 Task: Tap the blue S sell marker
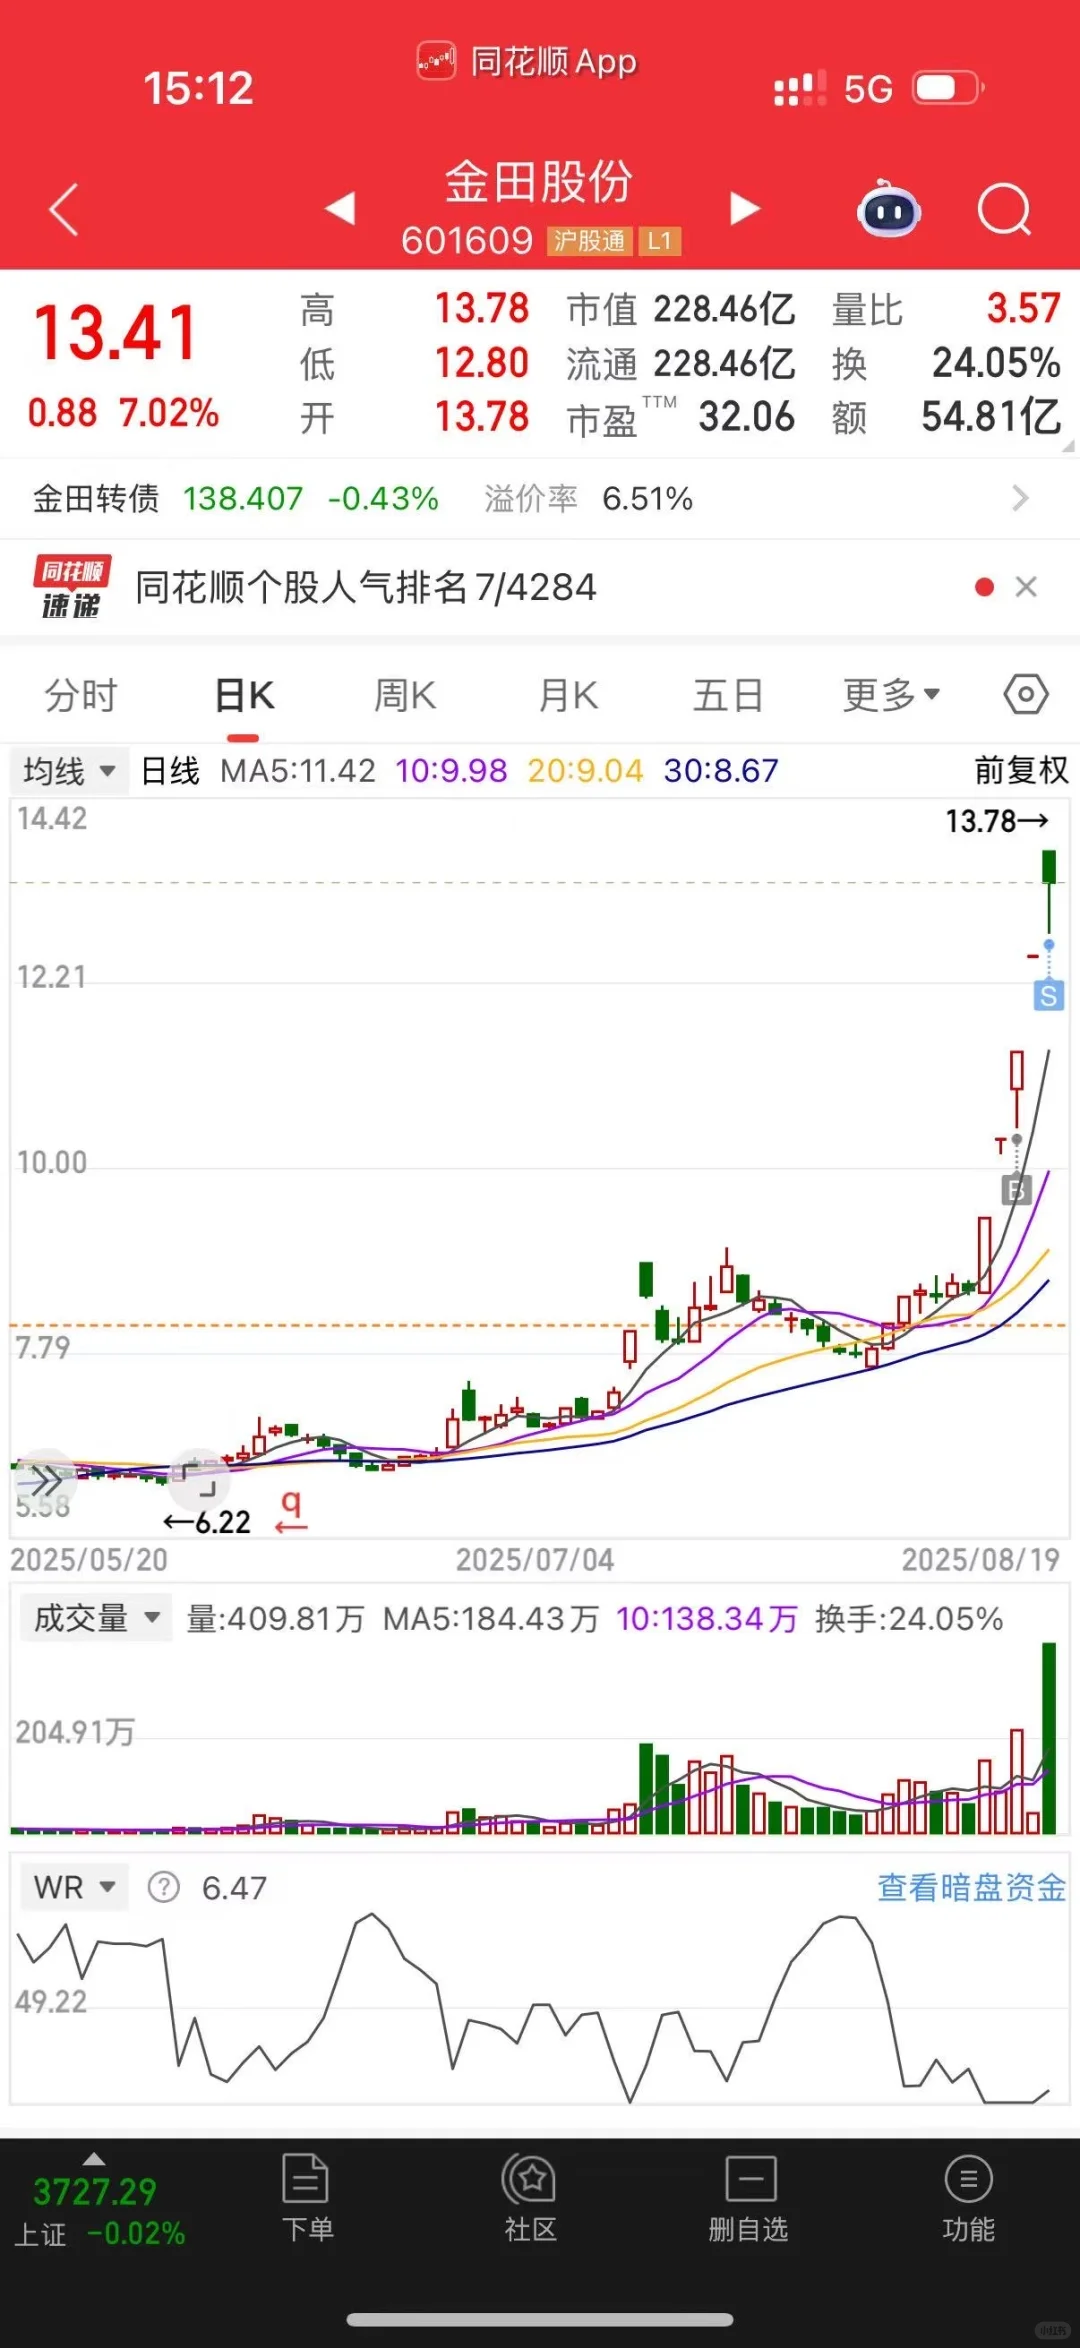[1048, 995]
